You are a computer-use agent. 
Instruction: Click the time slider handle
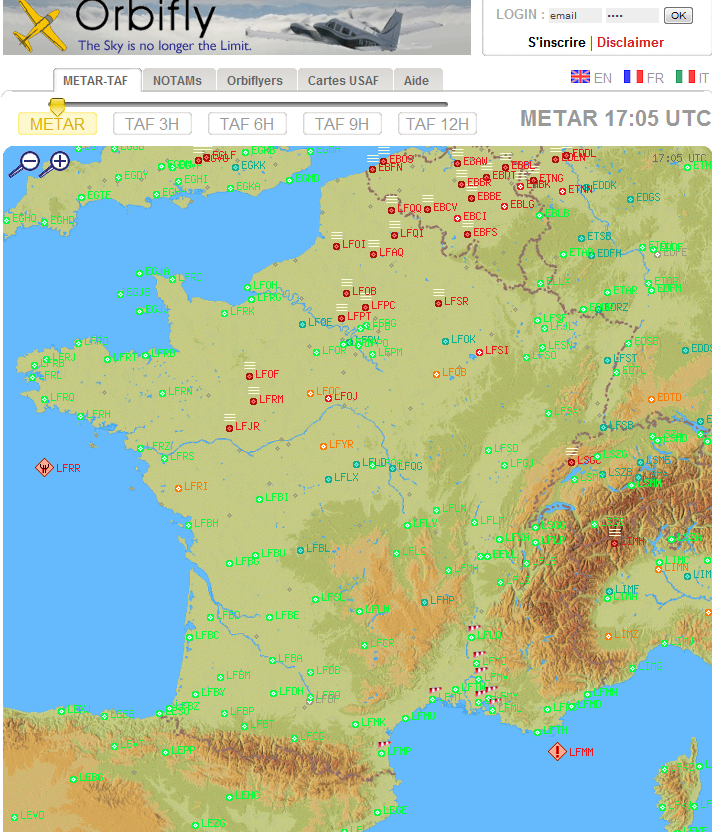tap(58, 105)
